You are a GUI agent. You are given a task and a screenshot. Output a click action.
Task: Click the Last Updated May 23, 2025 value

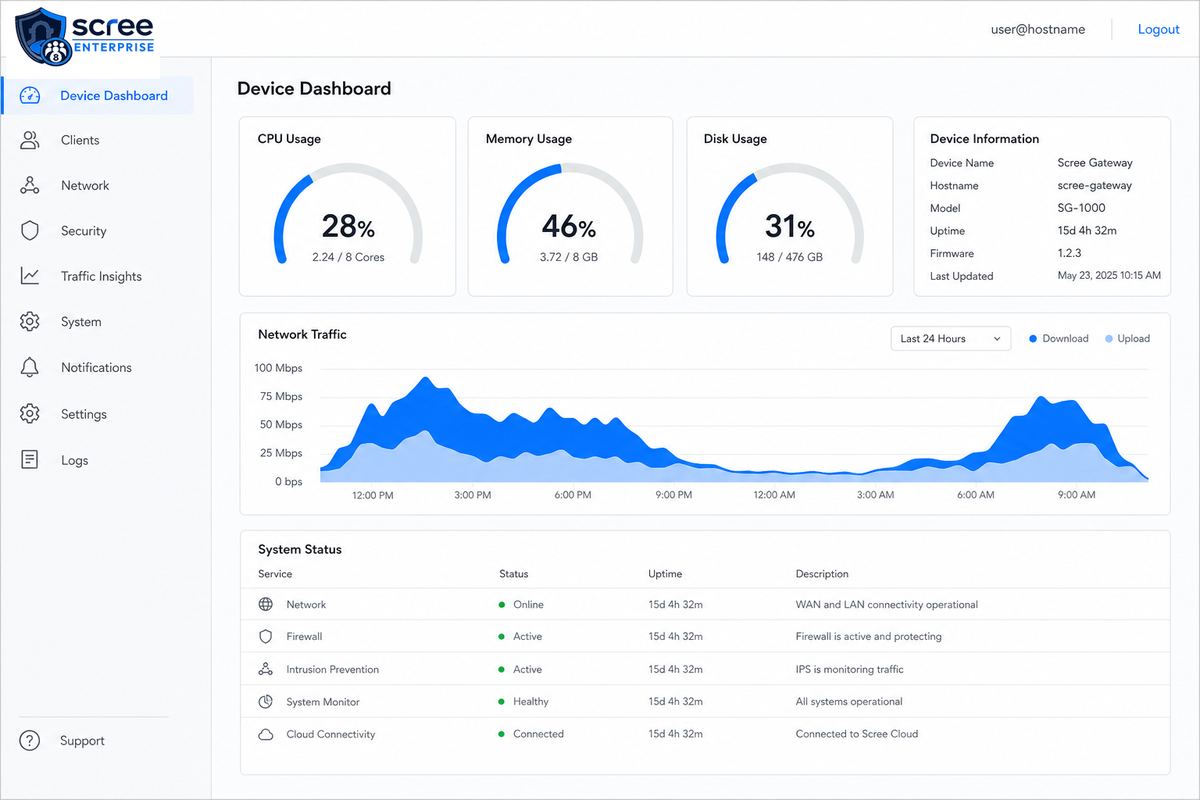(x=1109, y=276)
